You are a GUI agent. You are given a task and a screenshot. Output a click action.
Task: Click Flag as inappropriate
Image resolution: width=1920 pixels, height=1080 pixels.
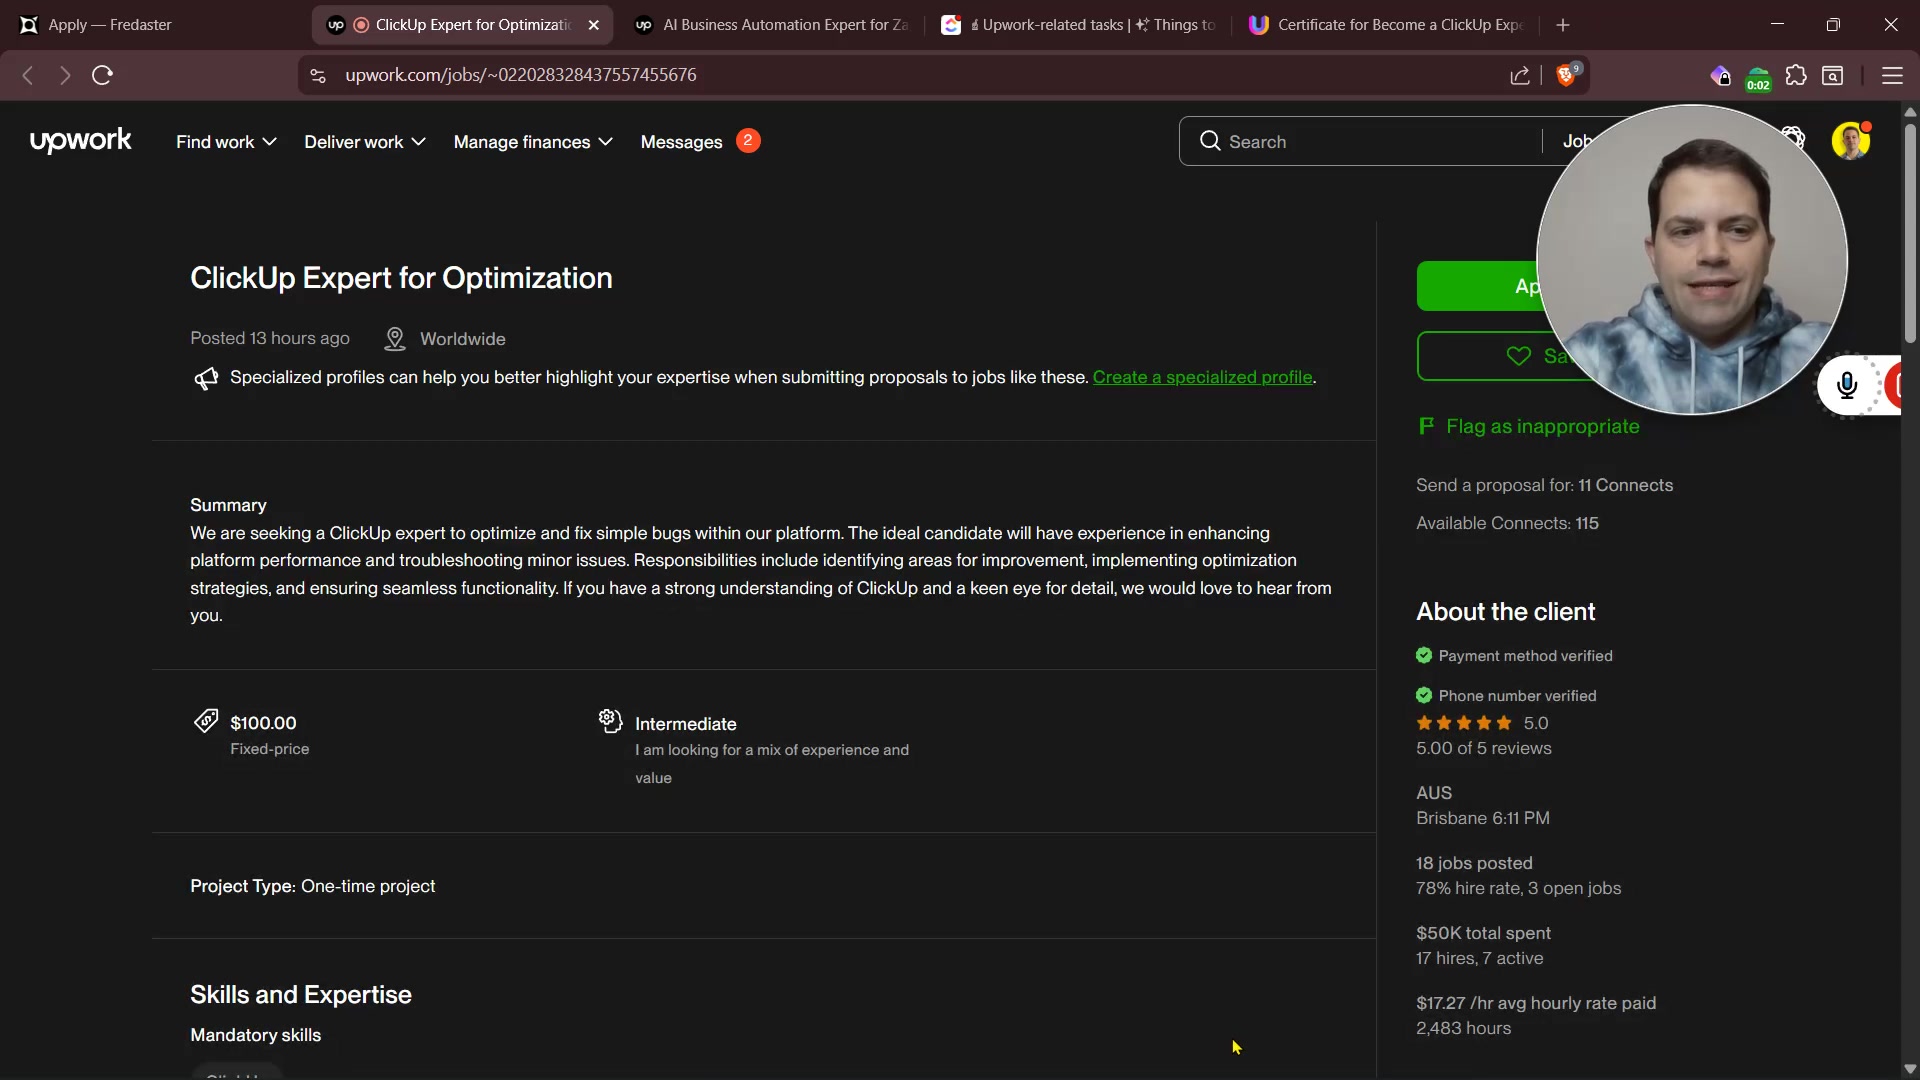point(1541,427)
